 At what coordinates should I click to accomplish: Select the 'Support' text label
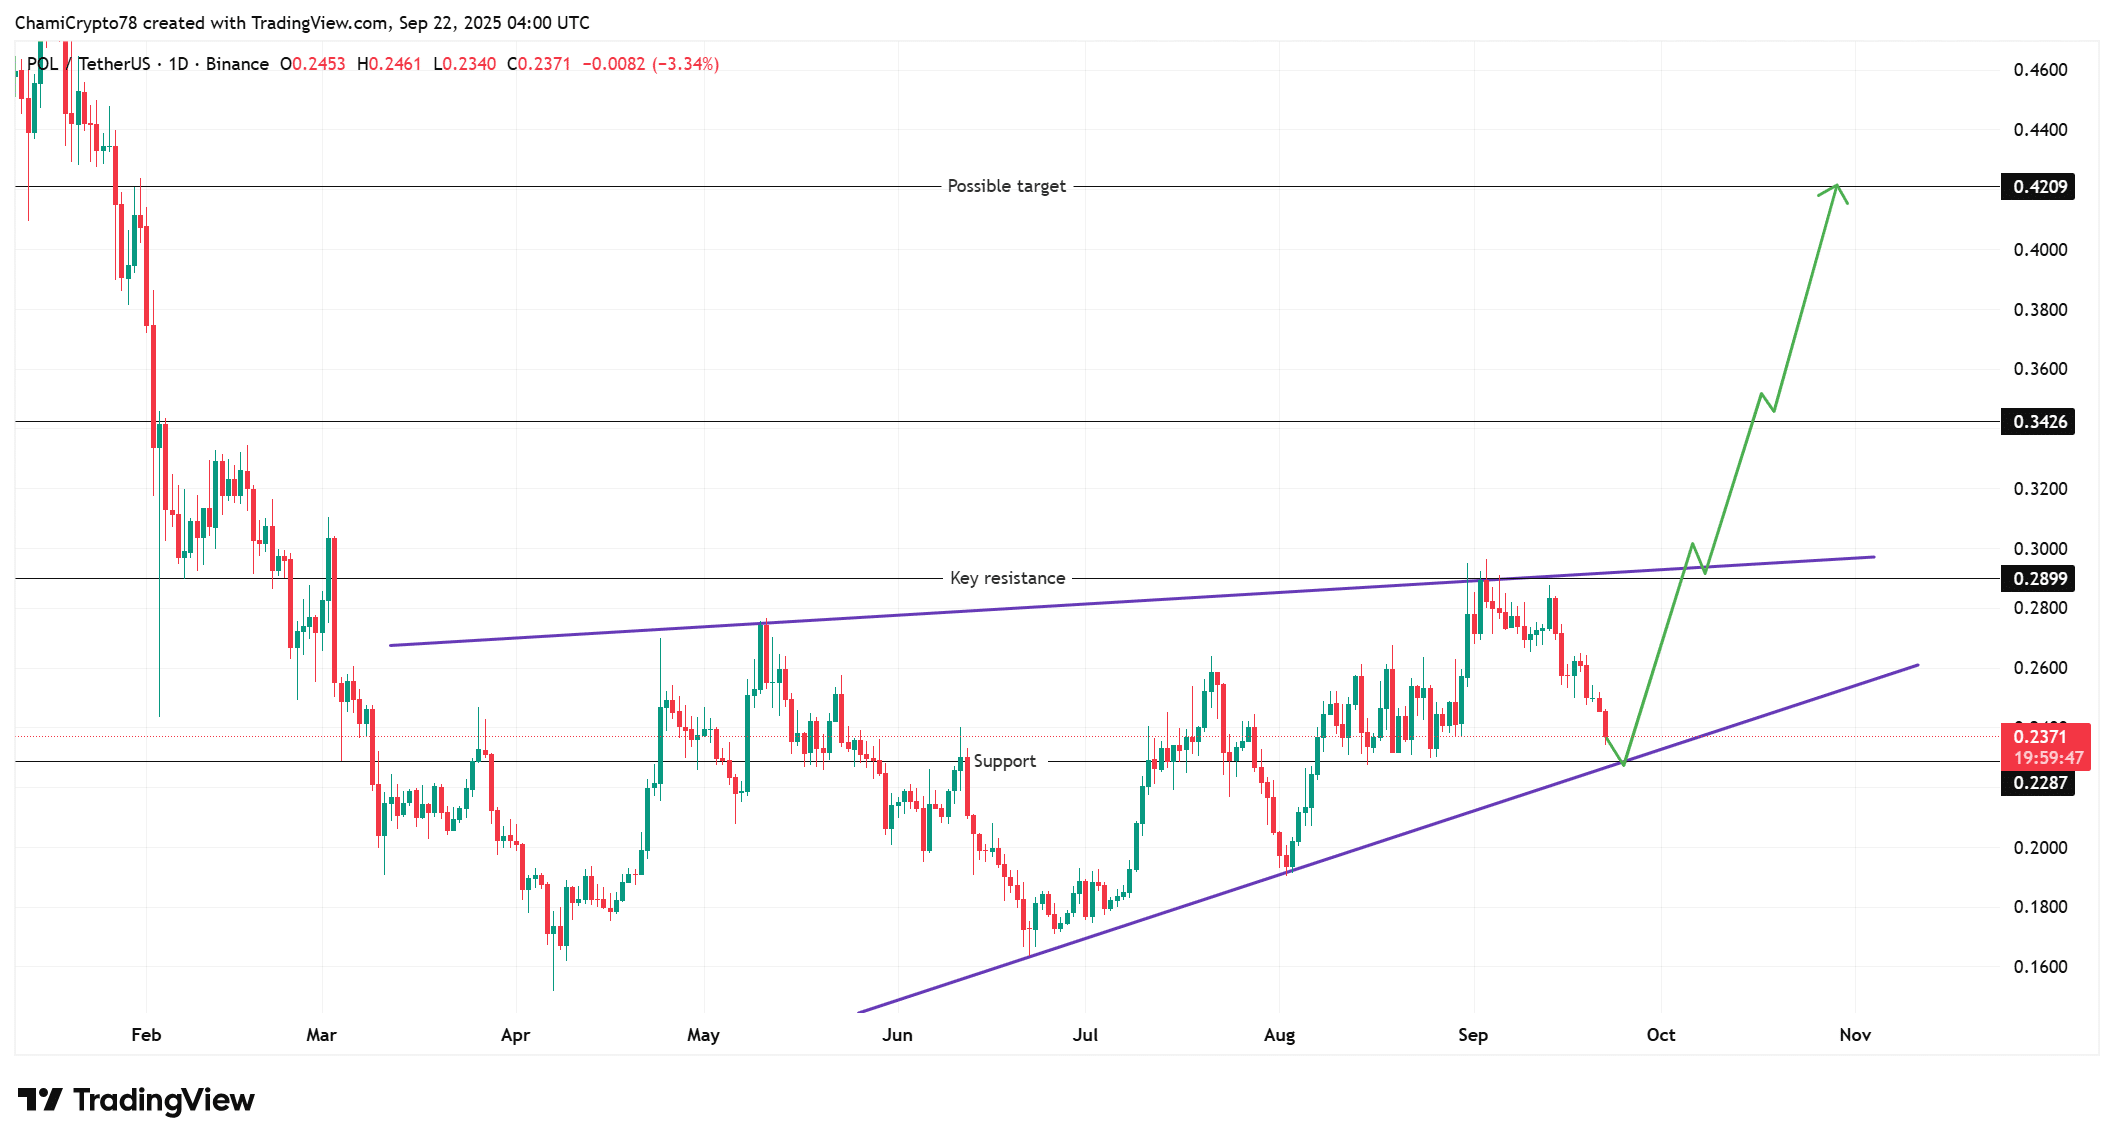coord(1004,761)
